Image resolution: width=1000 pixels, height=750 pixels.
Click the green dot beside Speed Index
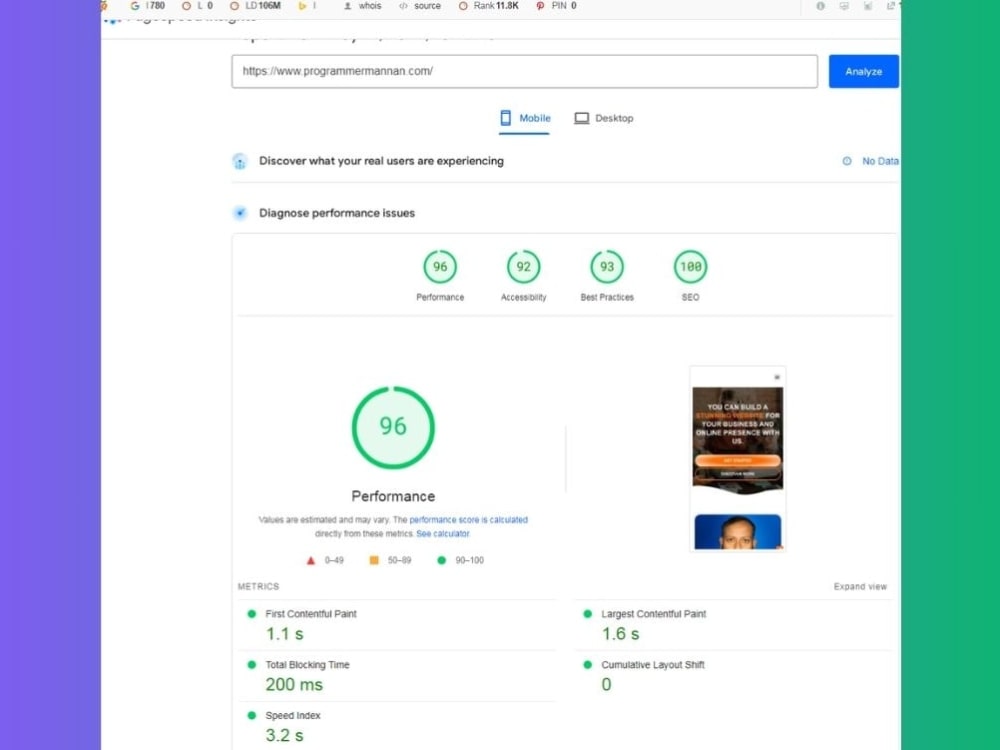(x=252, y=716)
